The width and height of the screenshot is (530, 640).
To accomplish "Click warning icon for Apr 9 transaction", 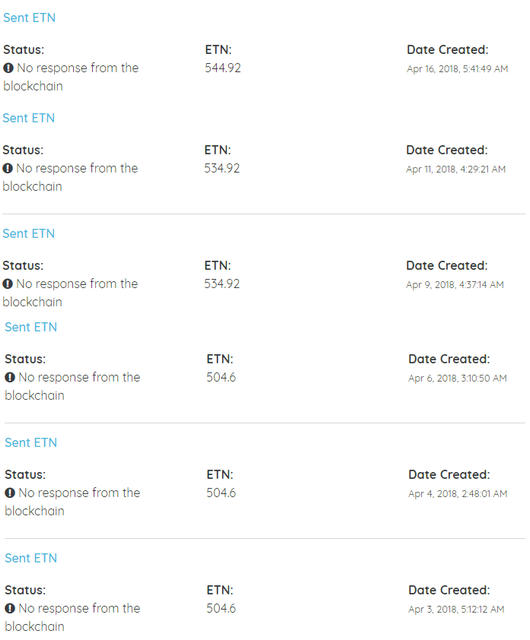I will tap(7, 284).
